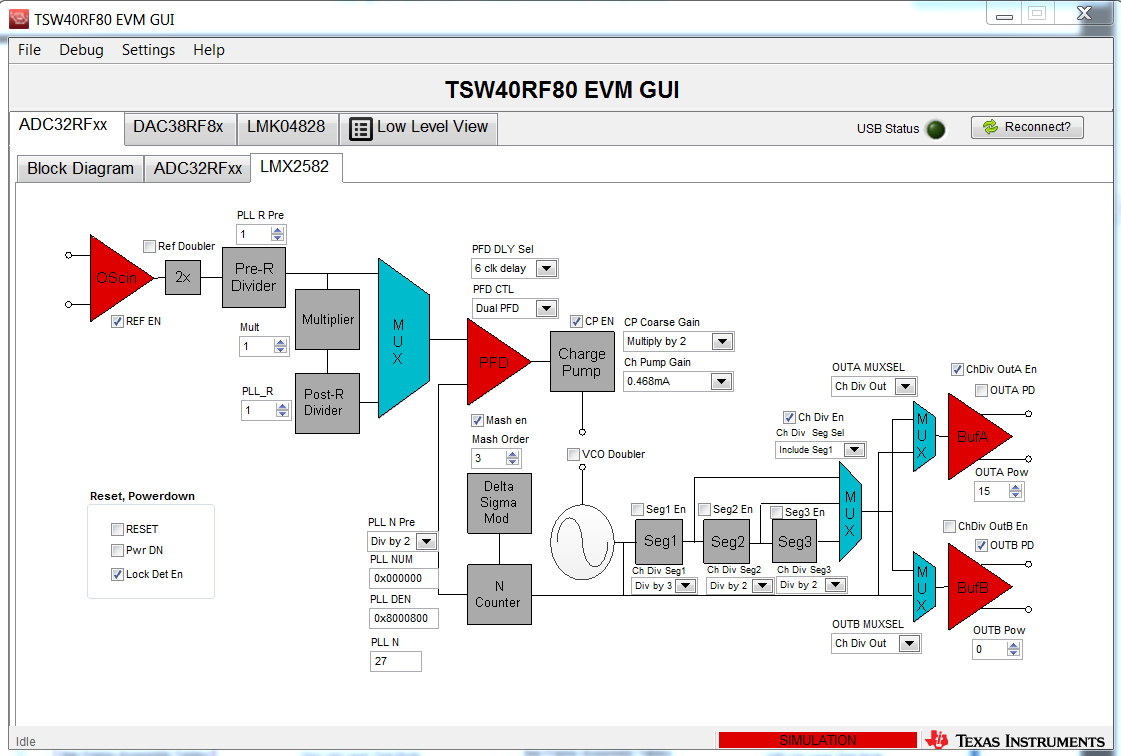This screenshot has width=1121, height=756.
Task: Click the 2x doubler block
Action: point(183,277)
